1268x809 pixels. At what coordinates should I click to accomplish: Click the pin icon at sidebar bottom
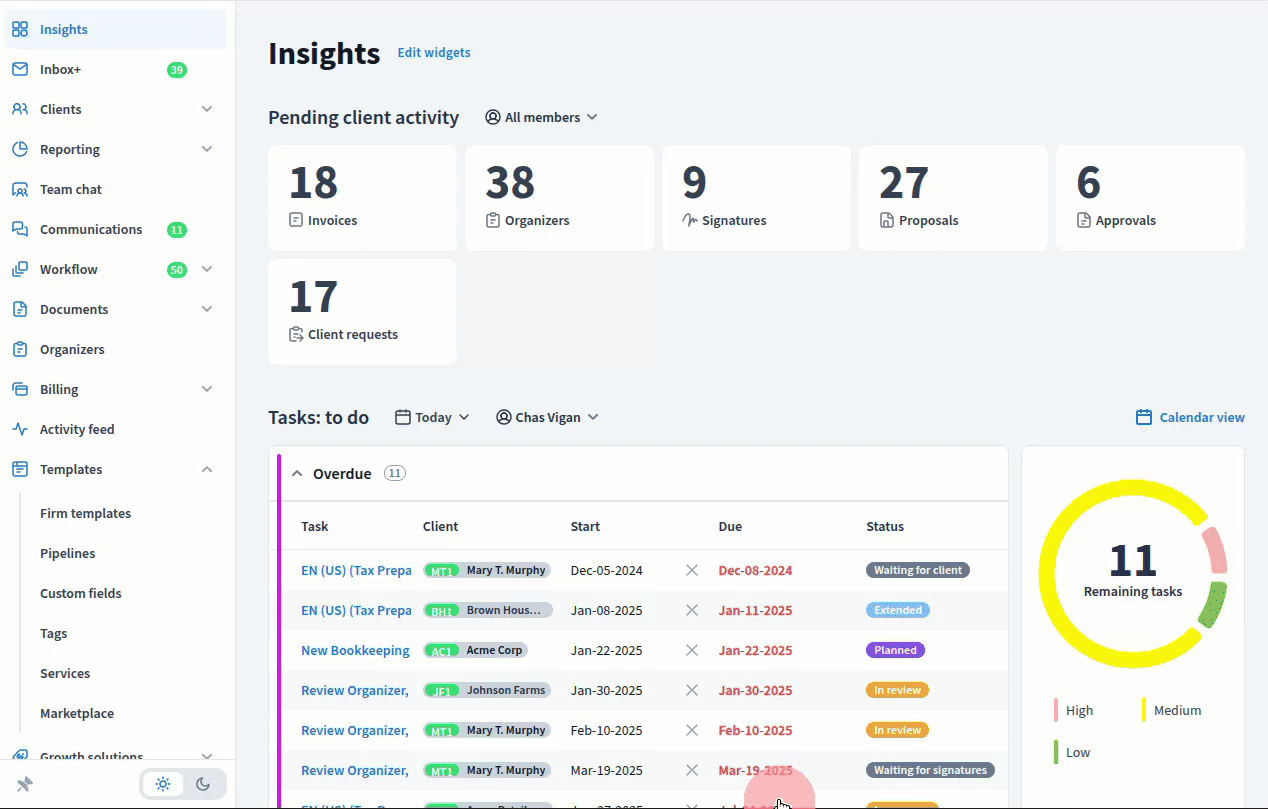click(x=24, y=784)
